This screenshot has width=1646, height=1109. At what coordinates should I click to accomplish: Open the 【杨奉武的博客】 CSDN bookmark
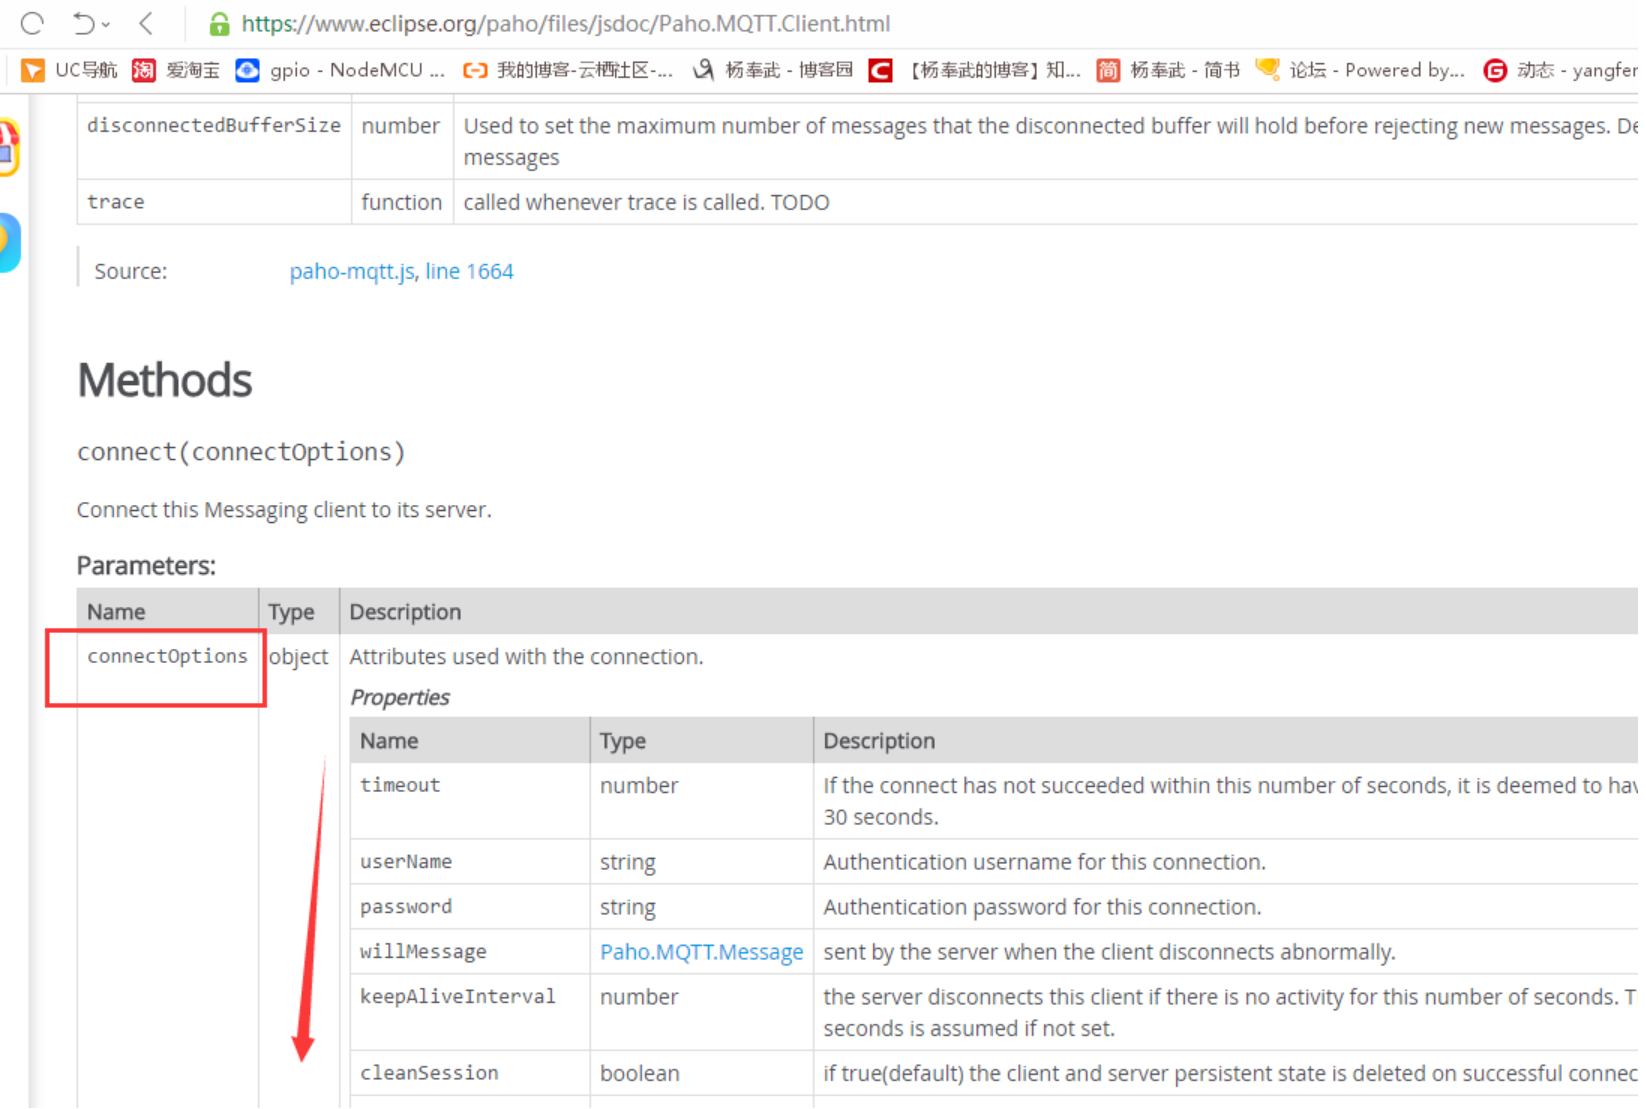coord(975,70)
